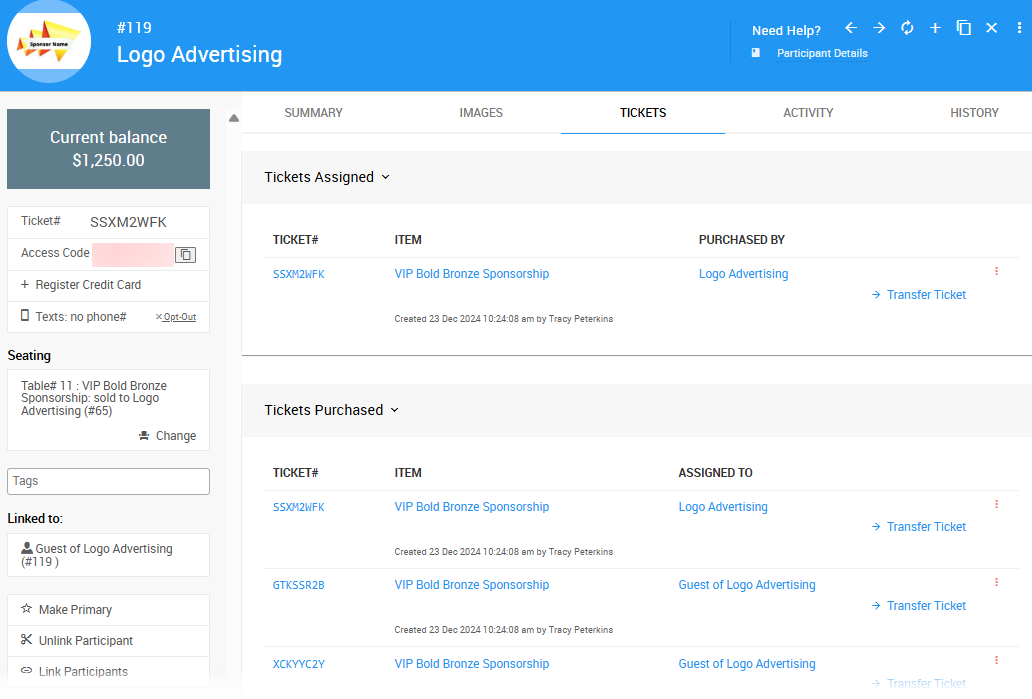Go to previous participant with back arrow
Screen dimensions: 1032x699
[x=851, y=28]
